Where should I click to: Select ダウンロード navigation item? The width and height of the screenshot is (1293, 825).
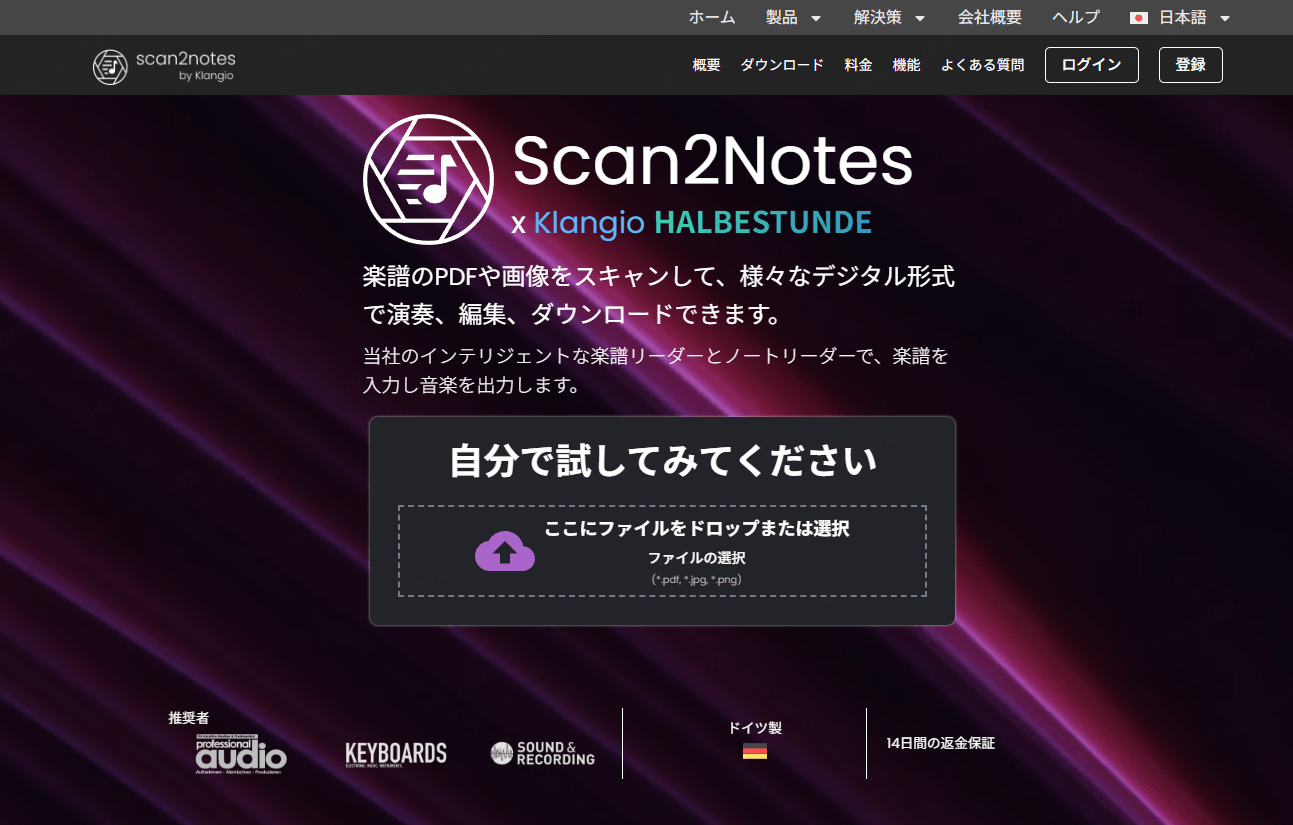782,65
